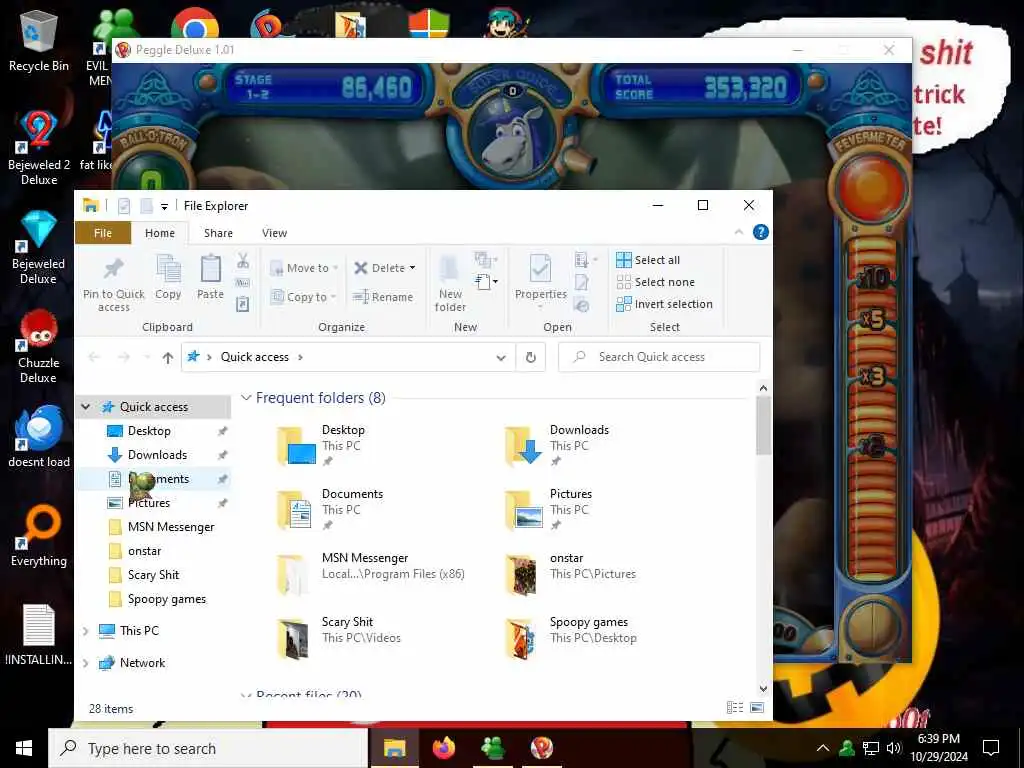The width and height of the screenshot is (1024, 768).
Task: Switch to the View ribbon tab
Action: (x=274, y=233)
